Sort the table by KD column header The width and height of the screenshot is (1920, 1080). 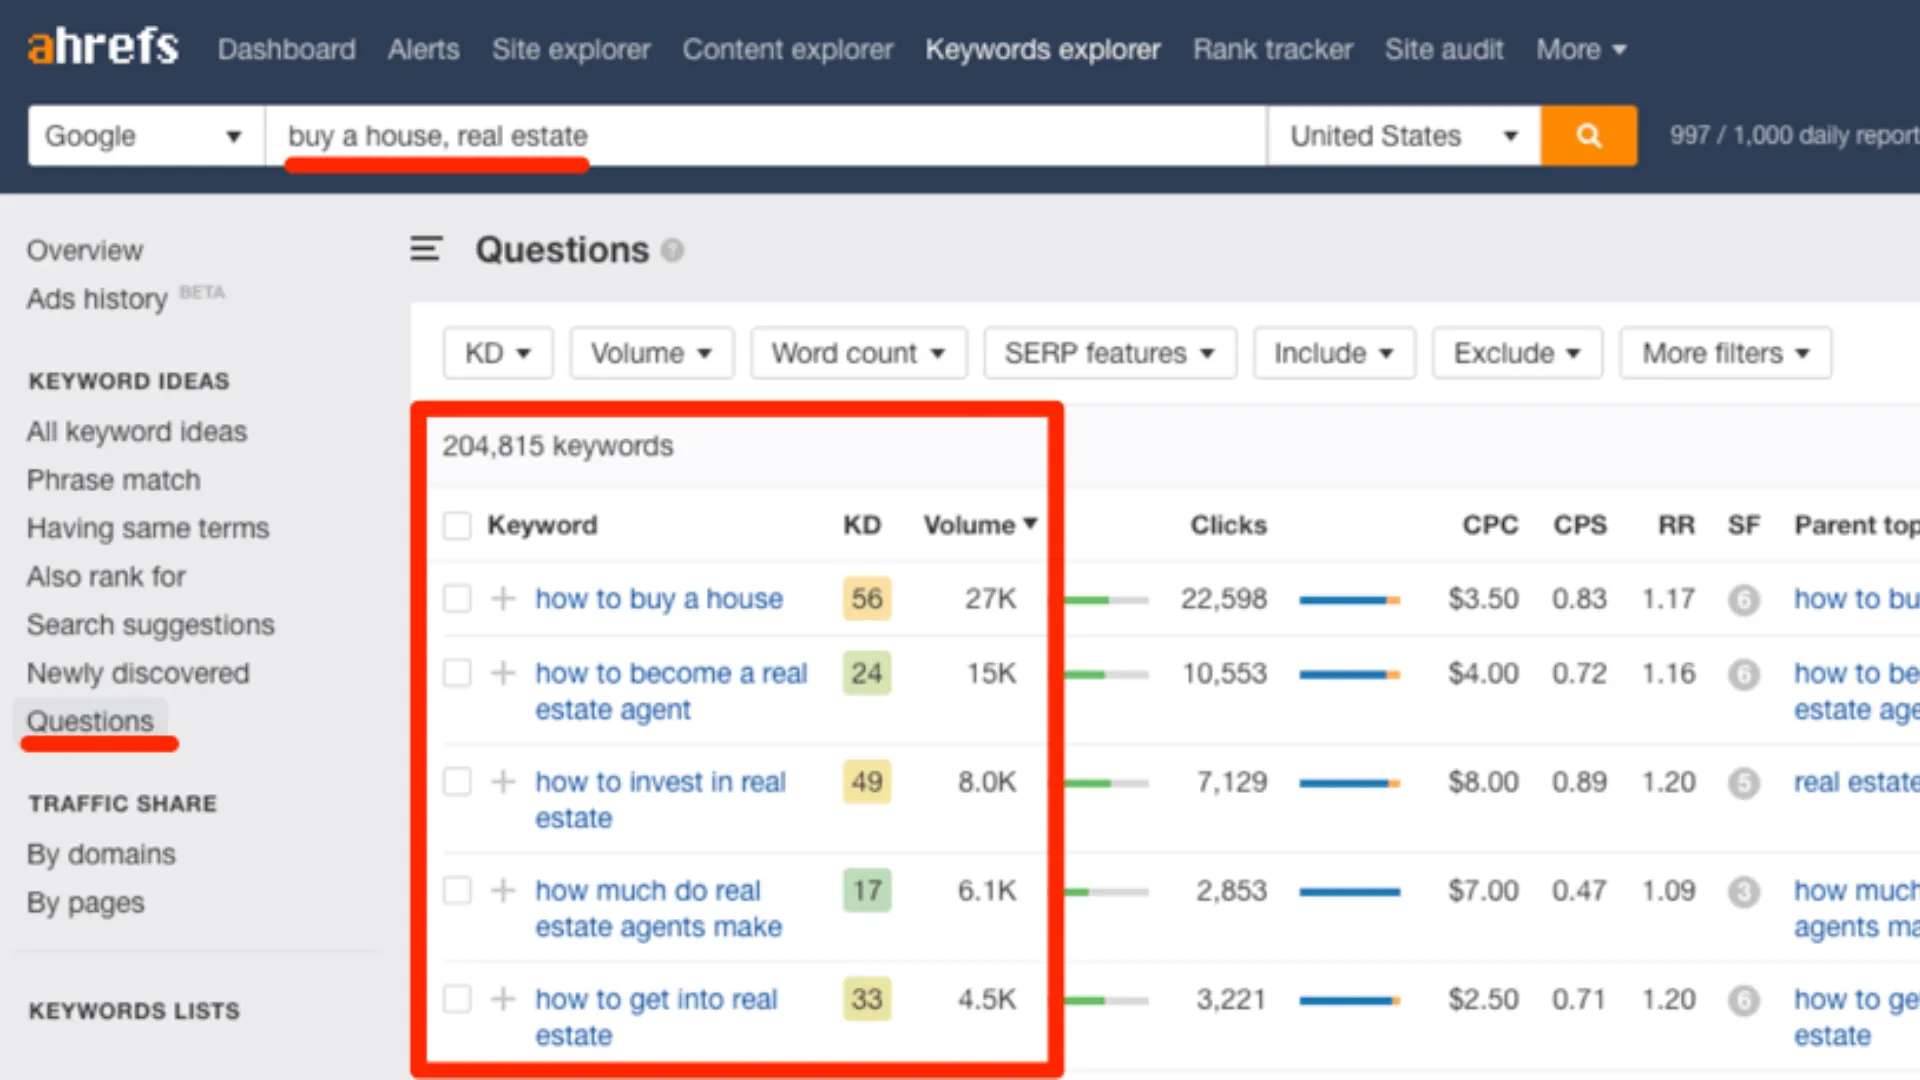pos(862,525)
